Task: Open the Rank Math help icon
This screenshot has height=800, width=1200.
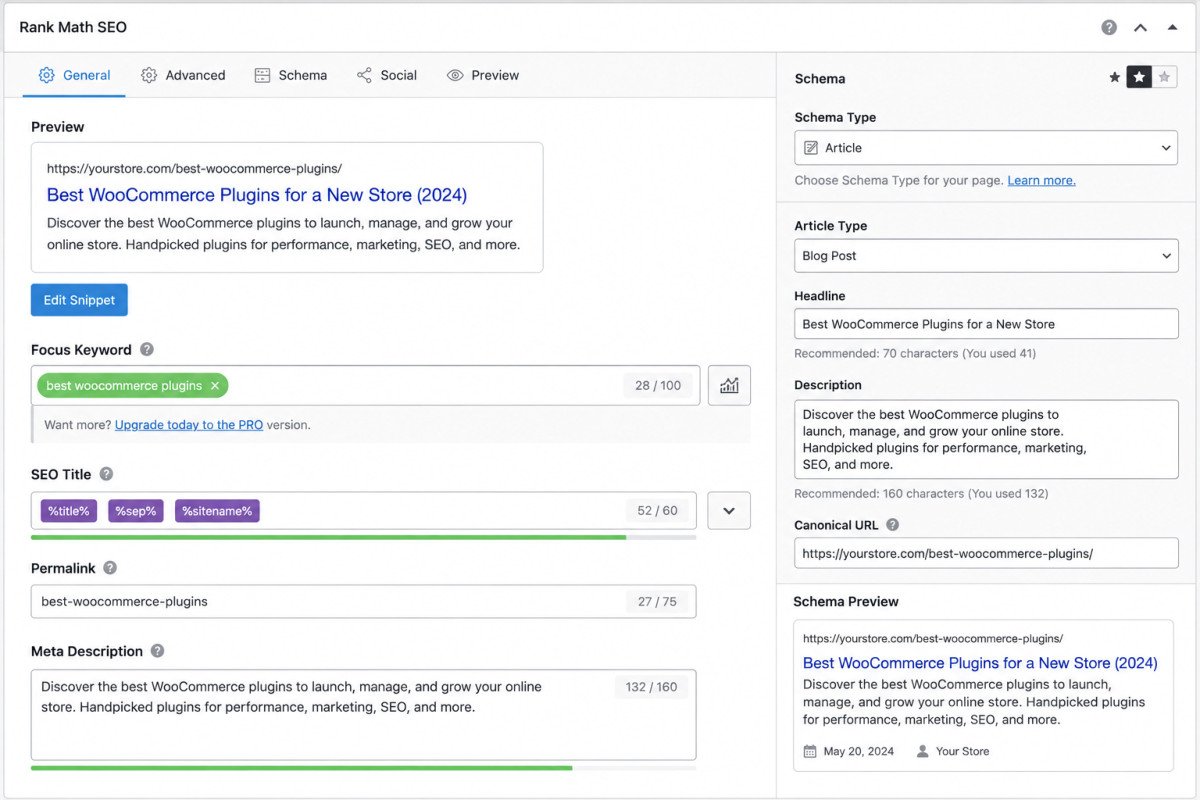Action: pos(1109,27)
